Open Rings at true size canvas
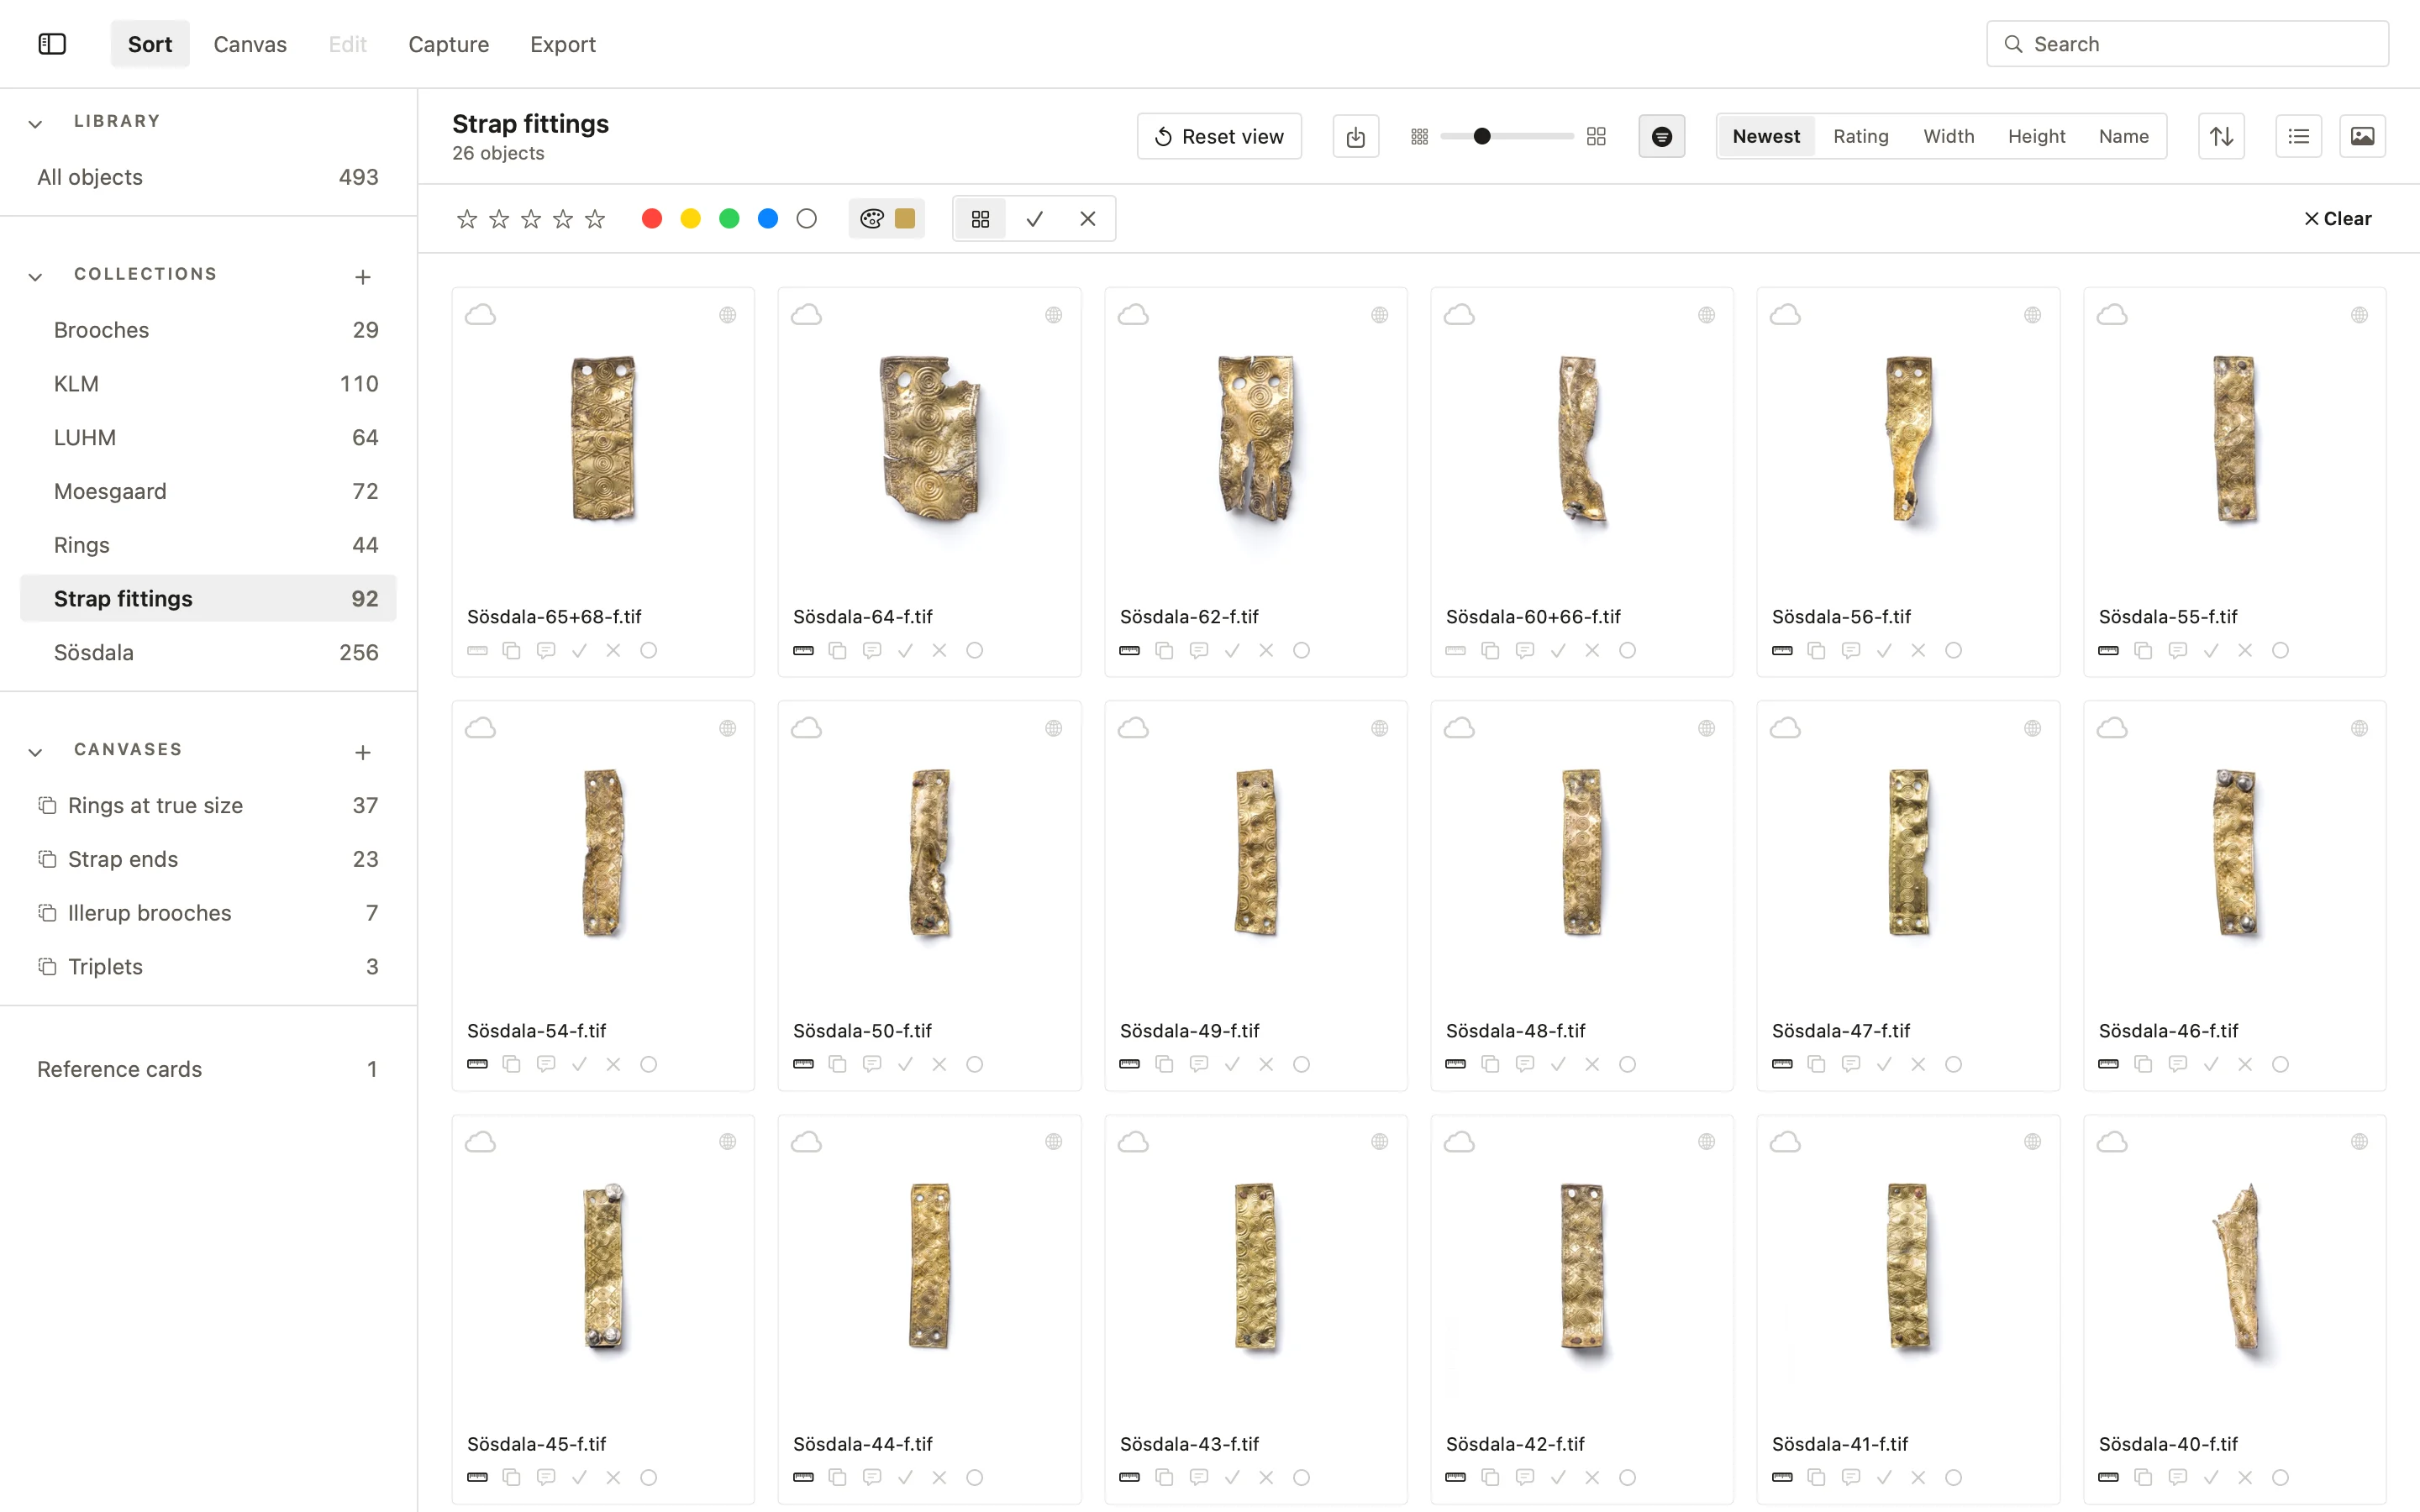 (x=208, y=805)
